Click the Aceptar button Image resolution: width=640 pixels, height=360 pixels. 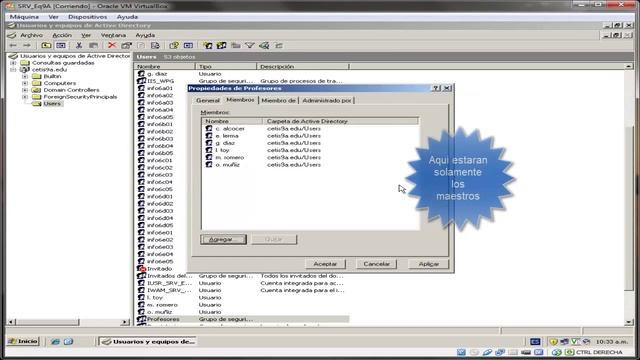coord(325,264)
